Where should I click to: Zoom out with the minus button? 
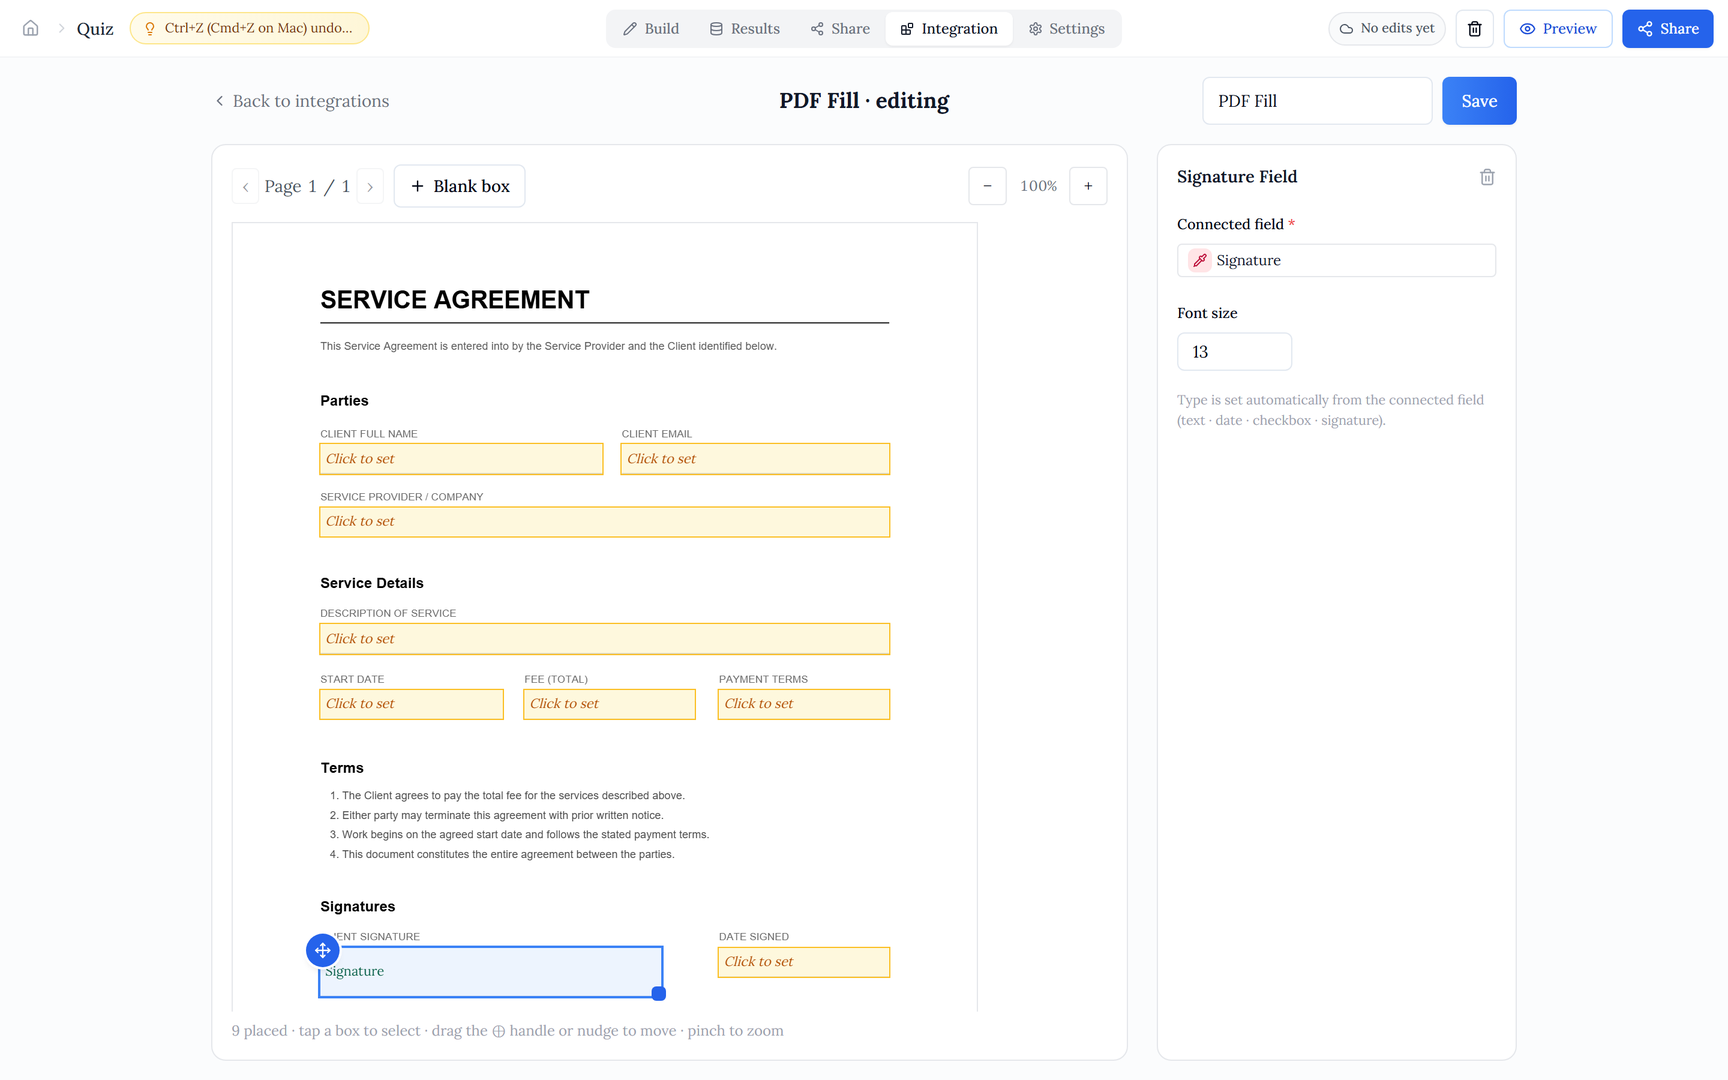pos(987,186)
